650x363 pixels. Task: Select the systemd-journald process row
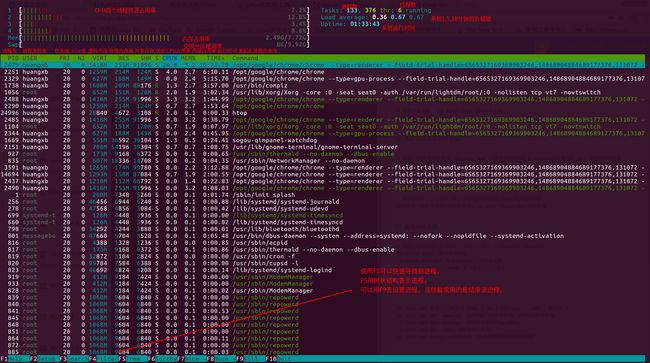tap(323, 201)
